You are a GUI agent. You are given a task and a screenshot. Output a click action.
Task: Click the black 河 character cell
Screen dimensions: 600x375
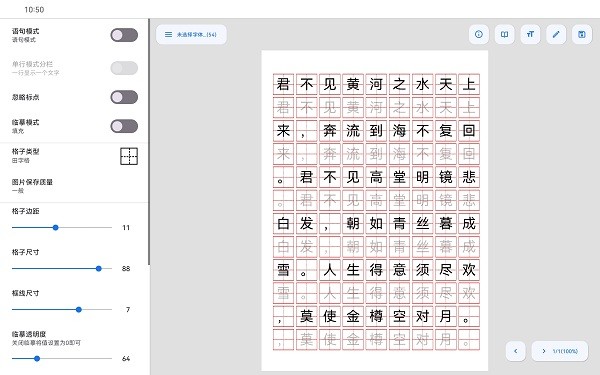pos(376,84)
